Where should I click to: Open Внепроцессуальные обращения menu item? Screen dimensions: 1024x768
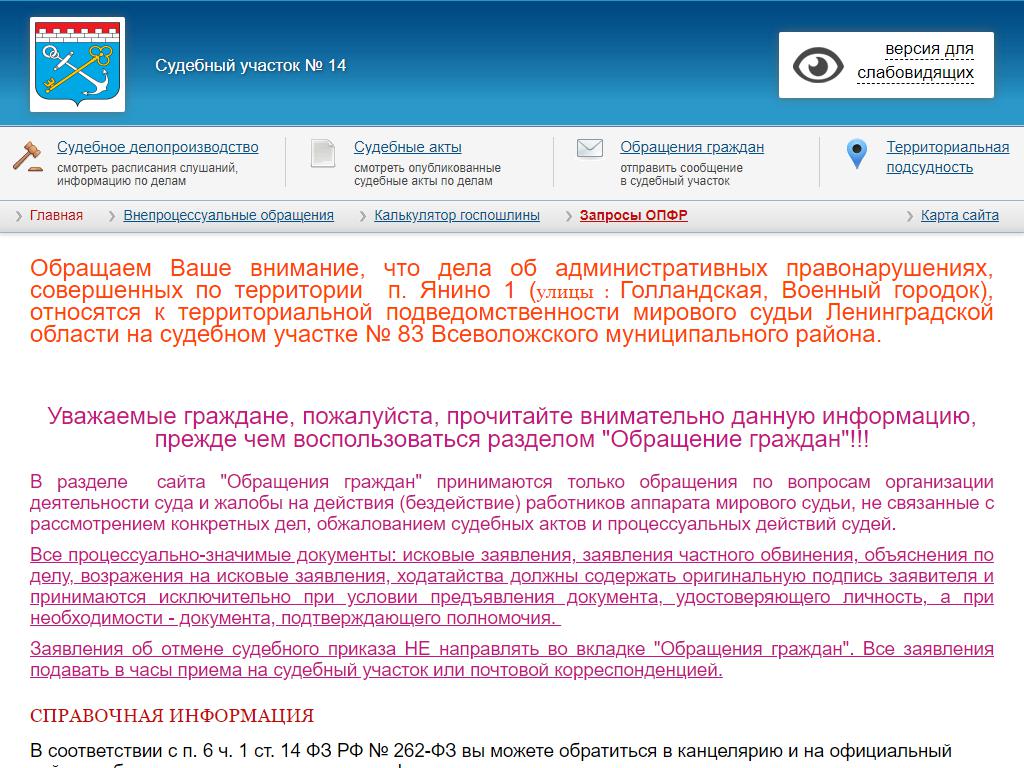coord(228,215)
